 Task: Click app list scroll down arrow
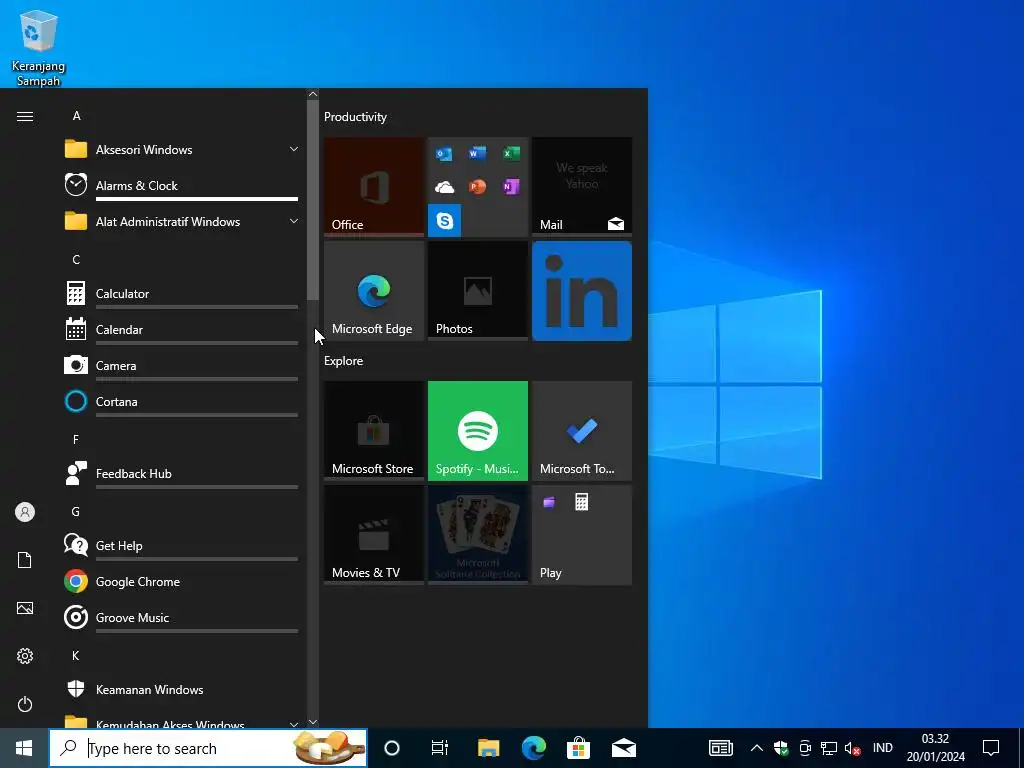[313, 722]
